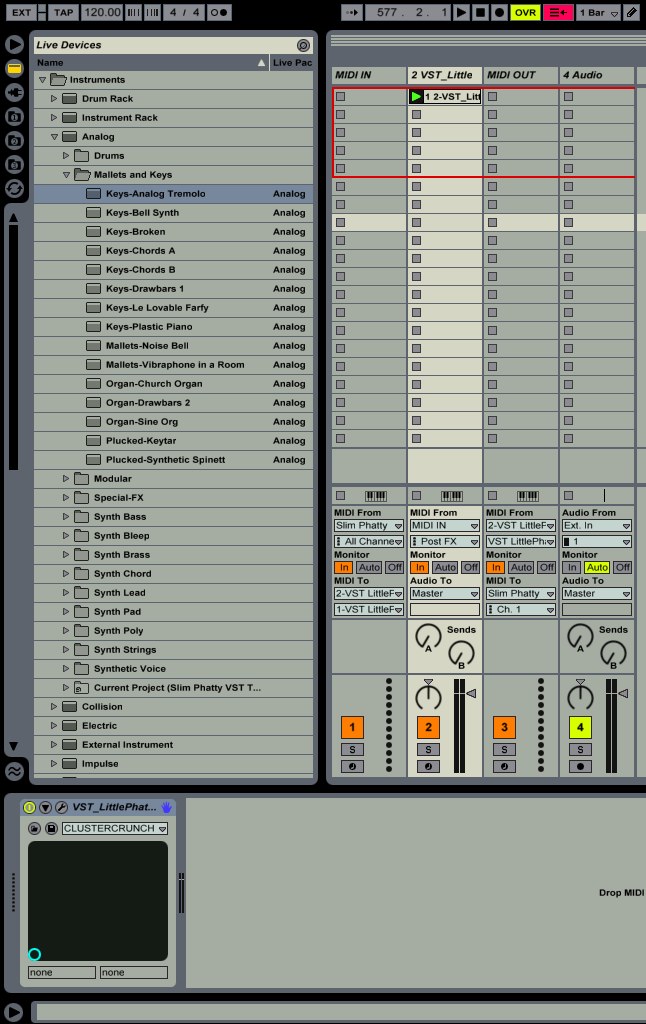Click the save preset floppy icon
Screen dimensions: 646x1024
pyautogui.click(x=50, y=828)
